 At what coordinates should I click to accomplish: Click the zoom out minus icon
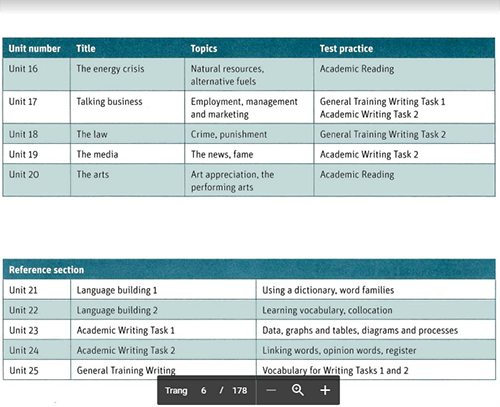coord(271,390)
